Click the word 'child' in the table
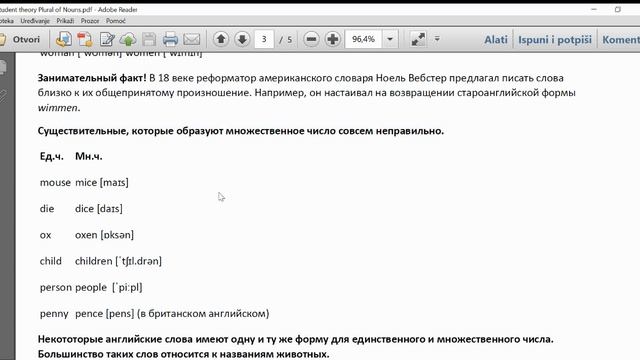Viewport: 640px width, 360px height. 51,261
